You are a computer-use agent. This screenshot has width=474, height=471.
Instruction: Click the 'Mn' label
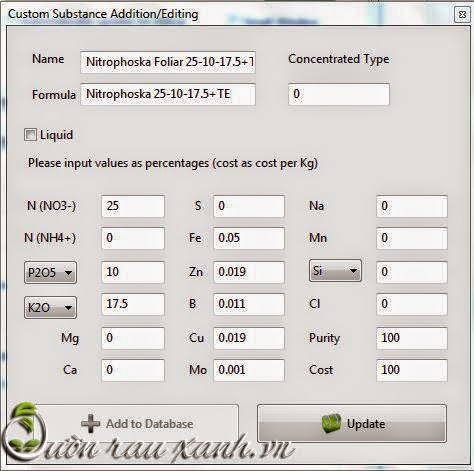pos(318,238)
